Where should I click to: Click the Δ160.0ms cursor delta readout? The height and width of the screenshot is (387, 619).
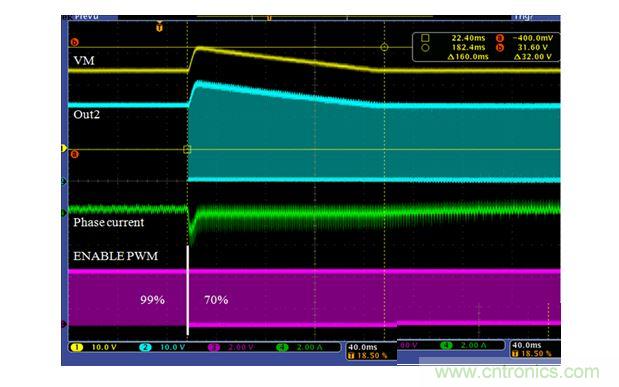click(468, 56)
